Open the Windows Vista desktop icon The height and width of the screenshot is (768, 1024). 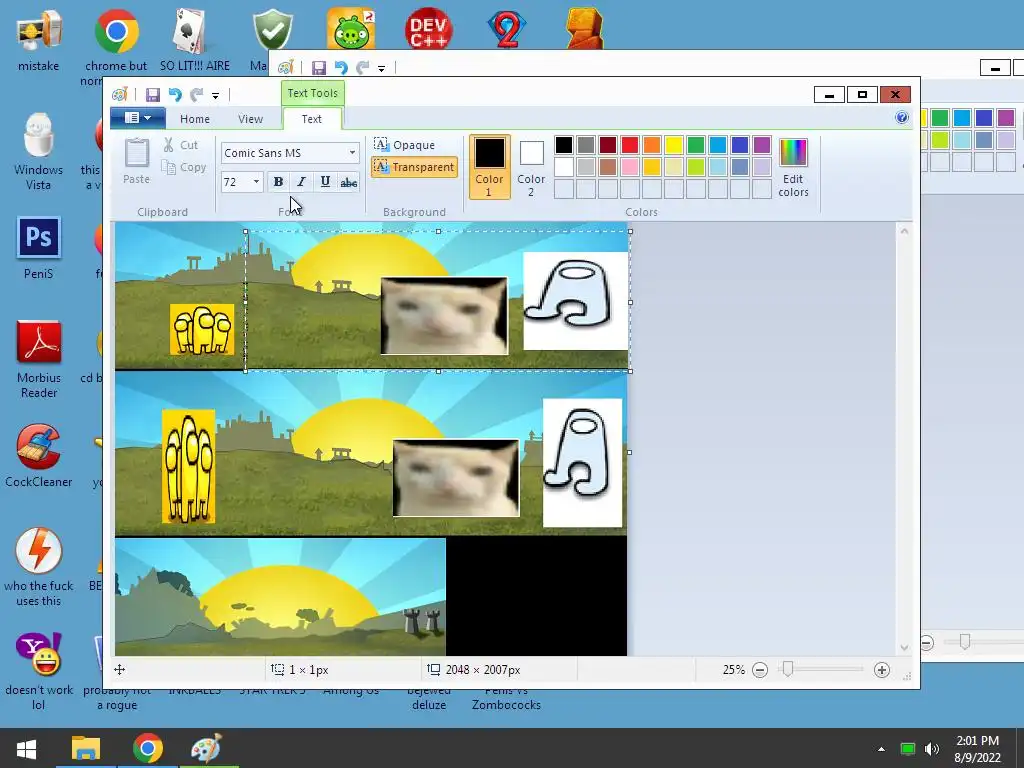pyautogui.click(x=39, y=152)
